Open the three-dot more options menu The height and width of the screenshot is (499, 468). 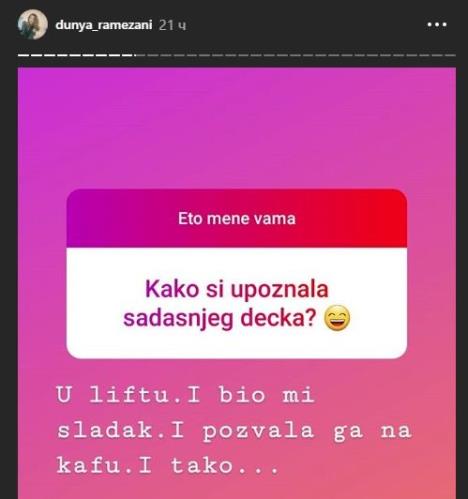tap(437, 24)
